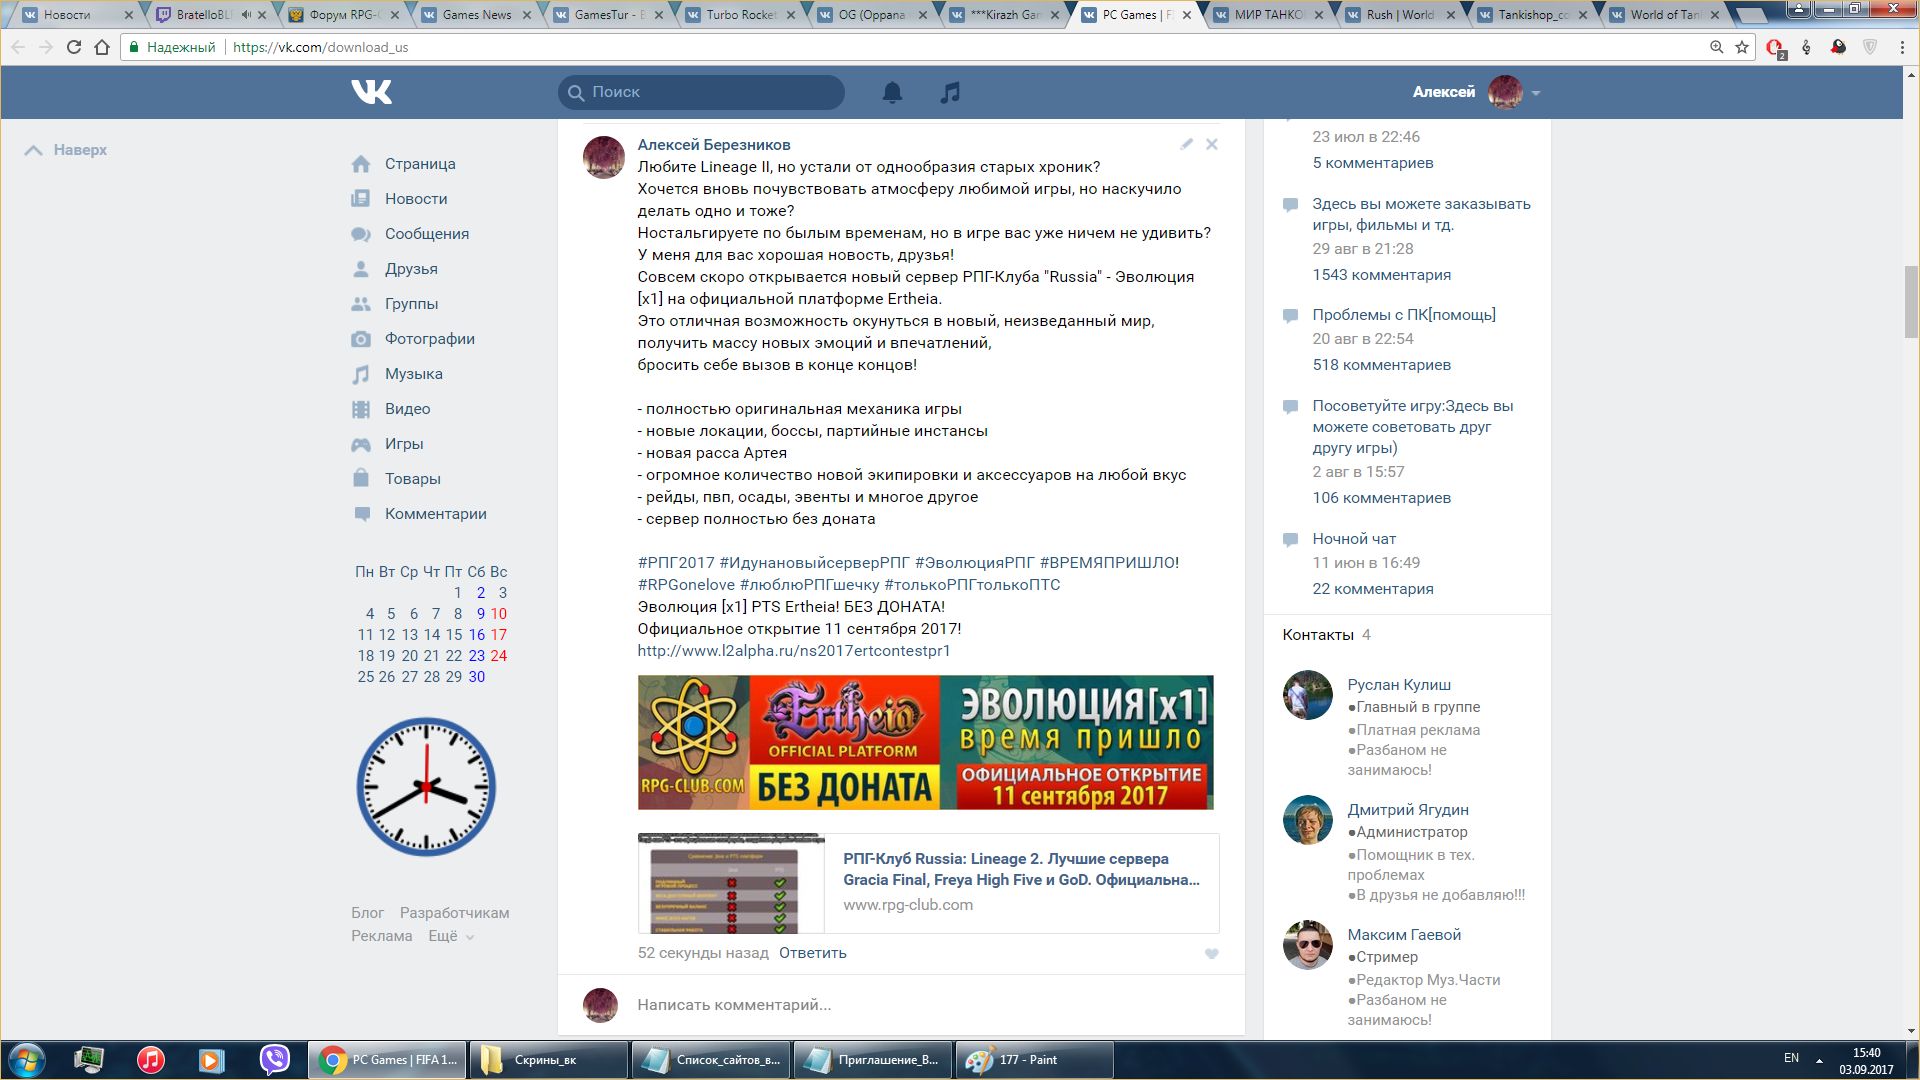Click Ответить under the comment
1920x1080 pixels.
[812, 953]
